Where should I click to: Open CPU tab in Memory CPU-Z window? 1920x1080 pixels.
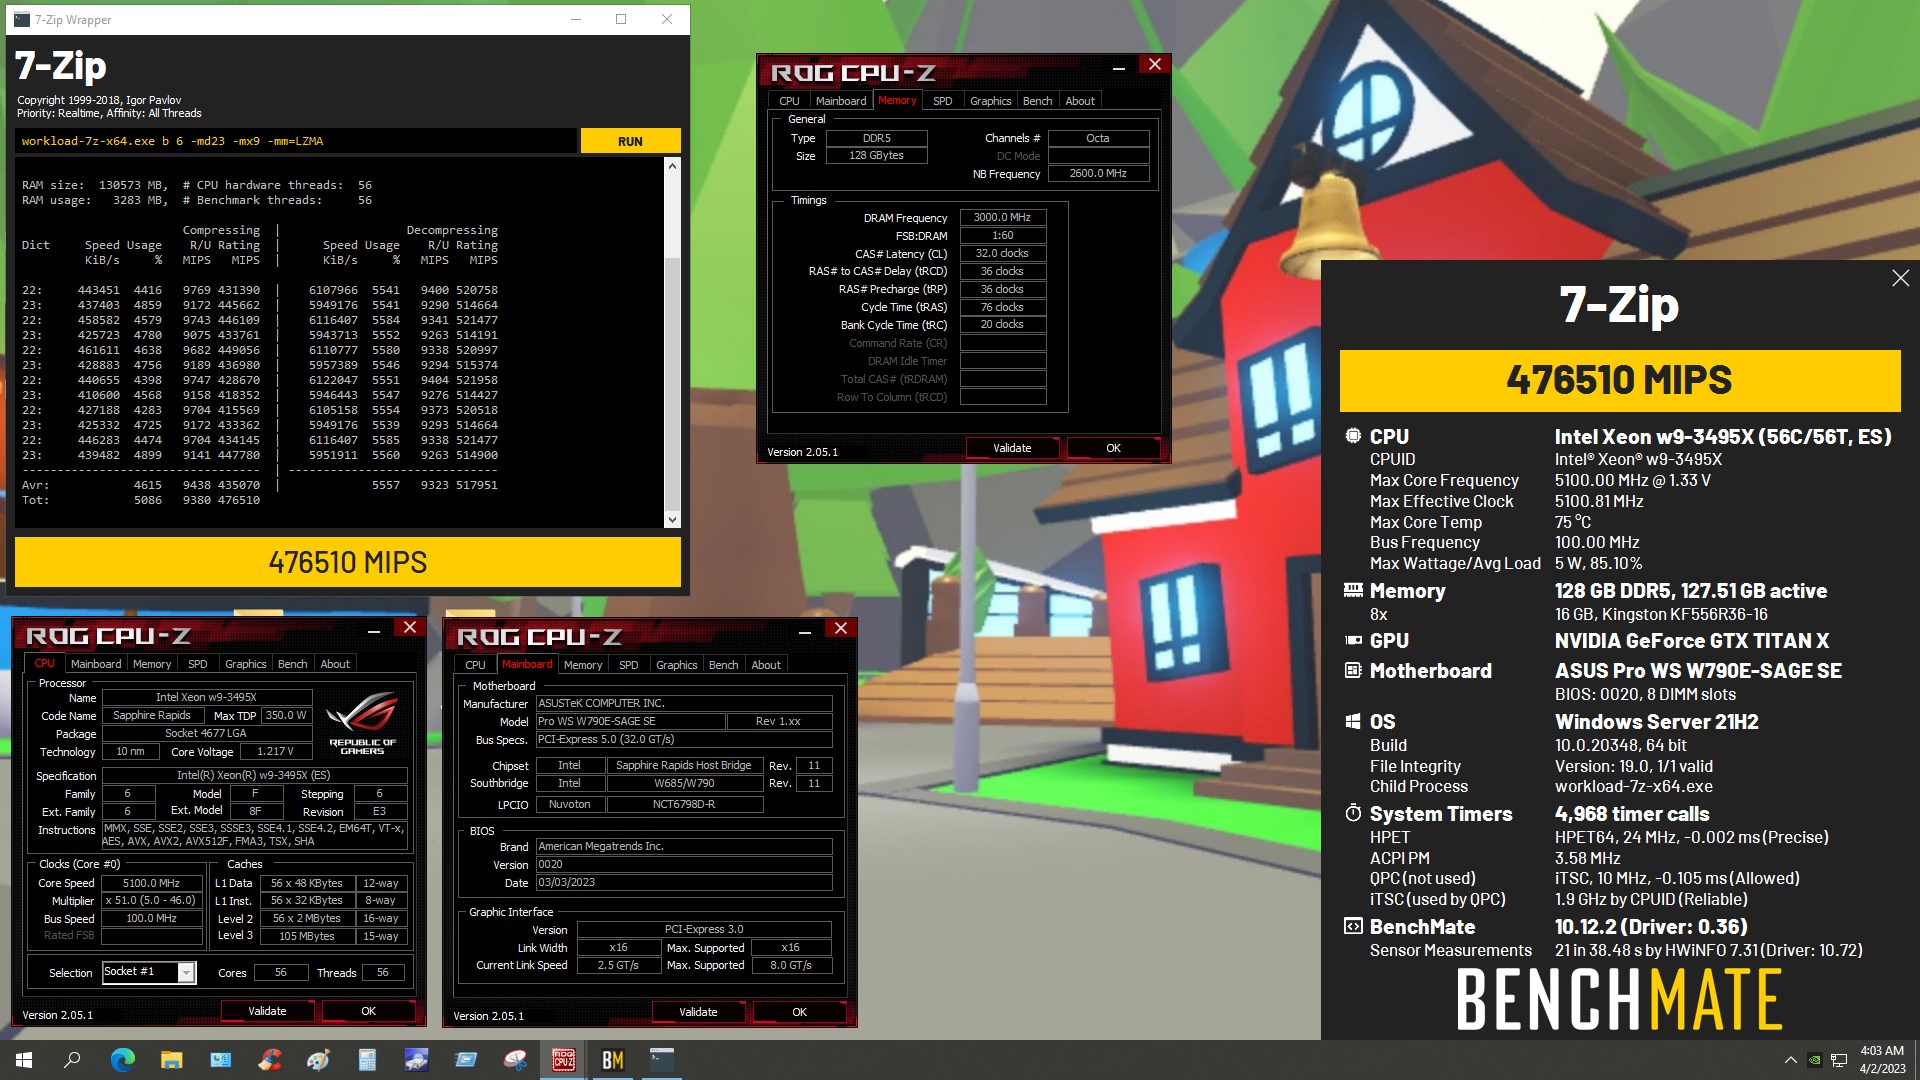coord(789,101)
